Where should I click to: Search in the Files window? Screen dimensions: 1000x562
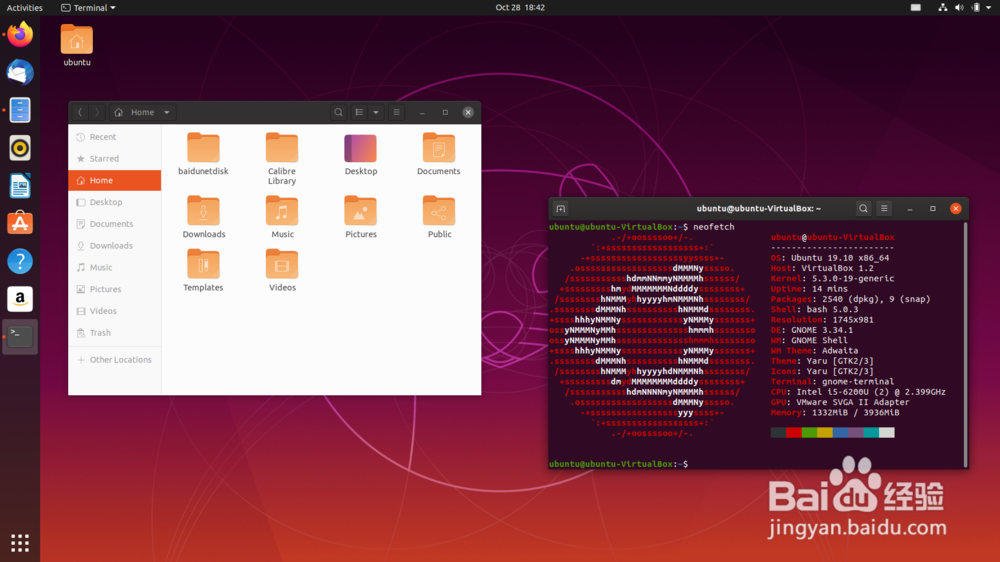(338, 112)
